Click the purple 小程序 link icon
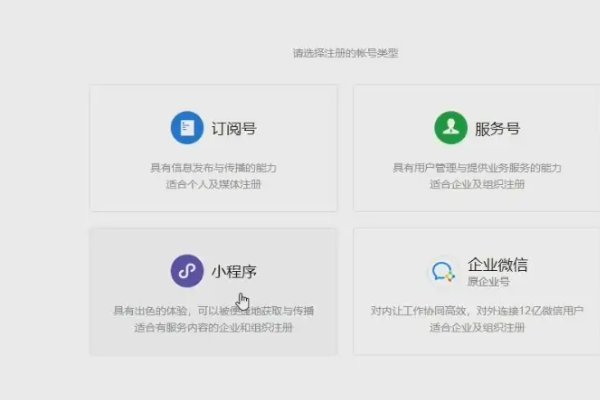Viewport: 600px width, 400px height. [187, 271]
